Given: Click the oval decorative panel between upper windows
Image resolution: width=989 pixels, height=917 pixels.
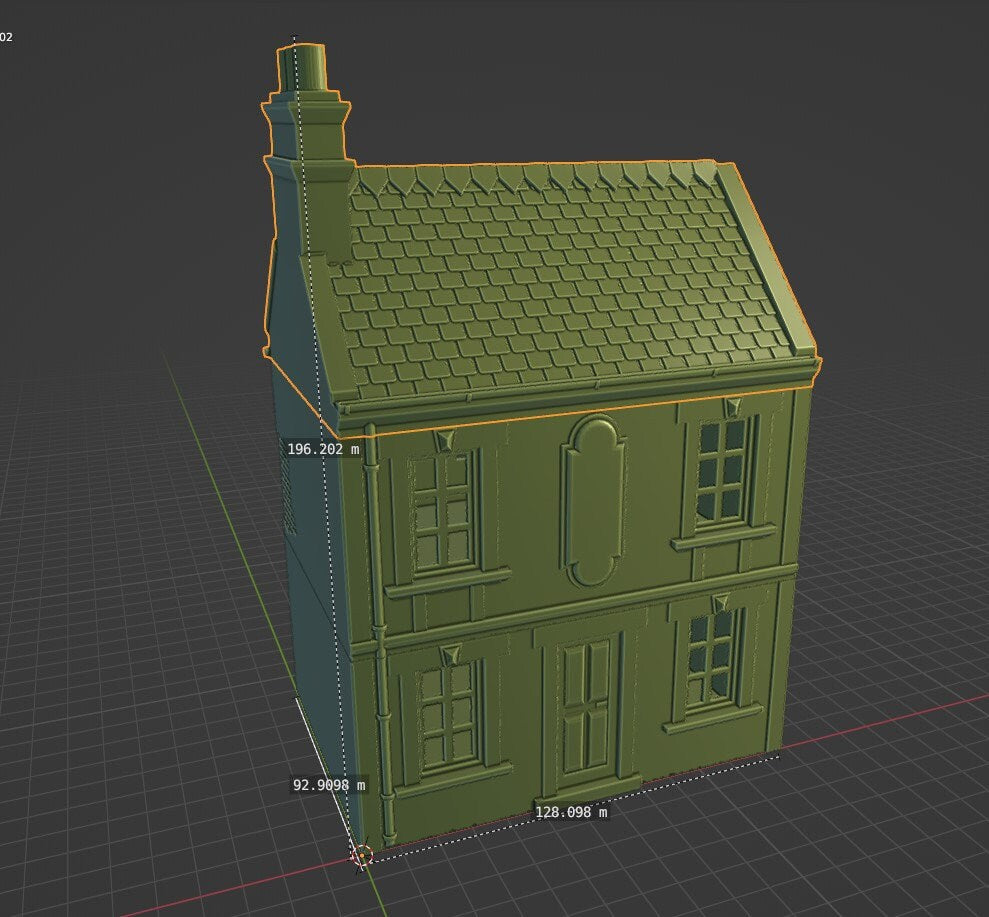Looking at the screenshot, I should click(x=592, y=499).
